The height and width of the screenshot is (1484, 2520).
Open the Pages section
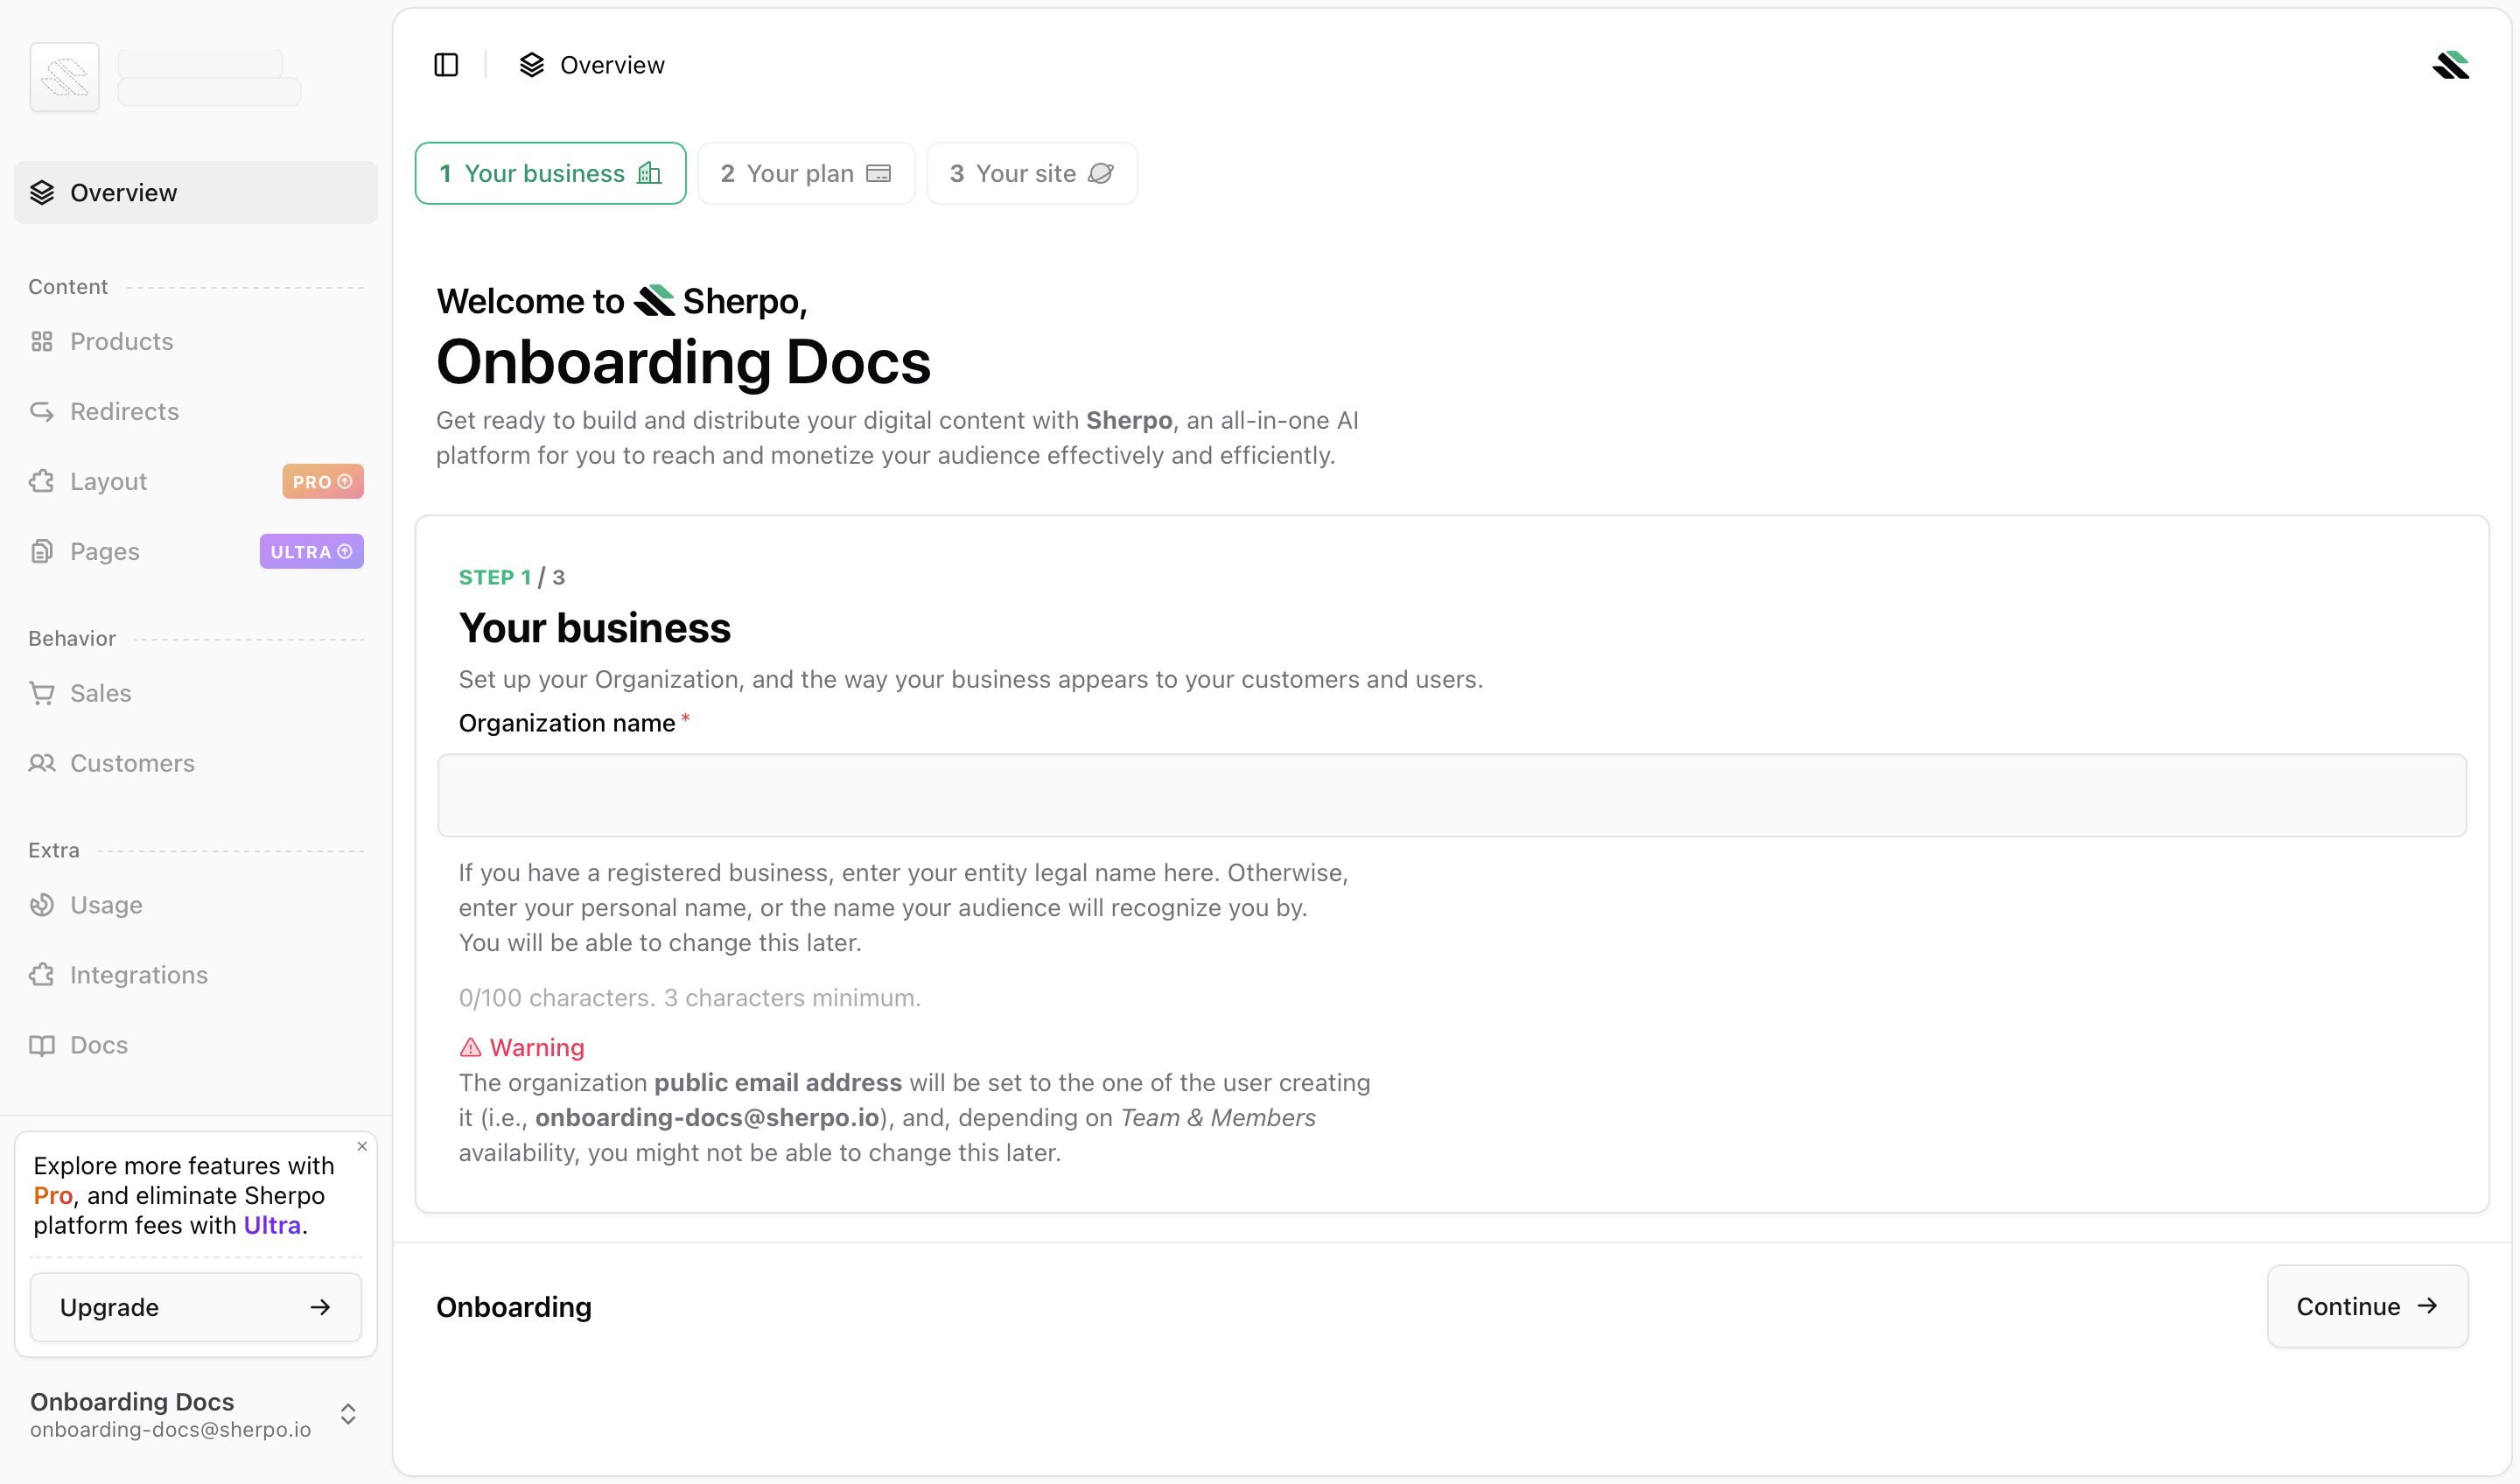pyautogui.click(x=104, y=551)
